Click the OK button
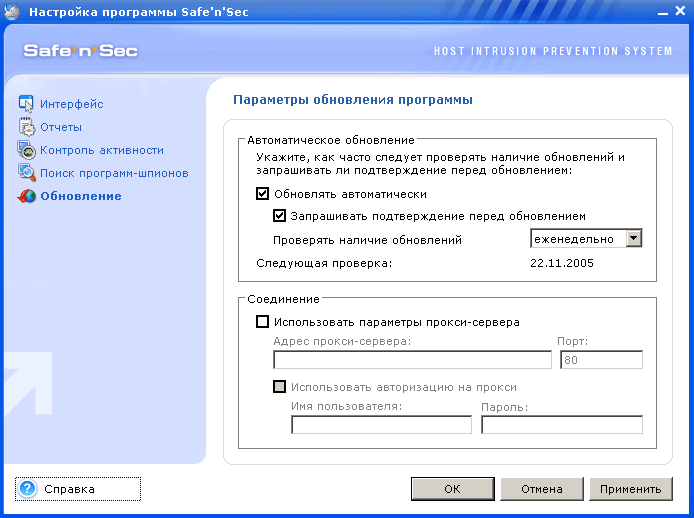694x518 pixels. (453, 489)
